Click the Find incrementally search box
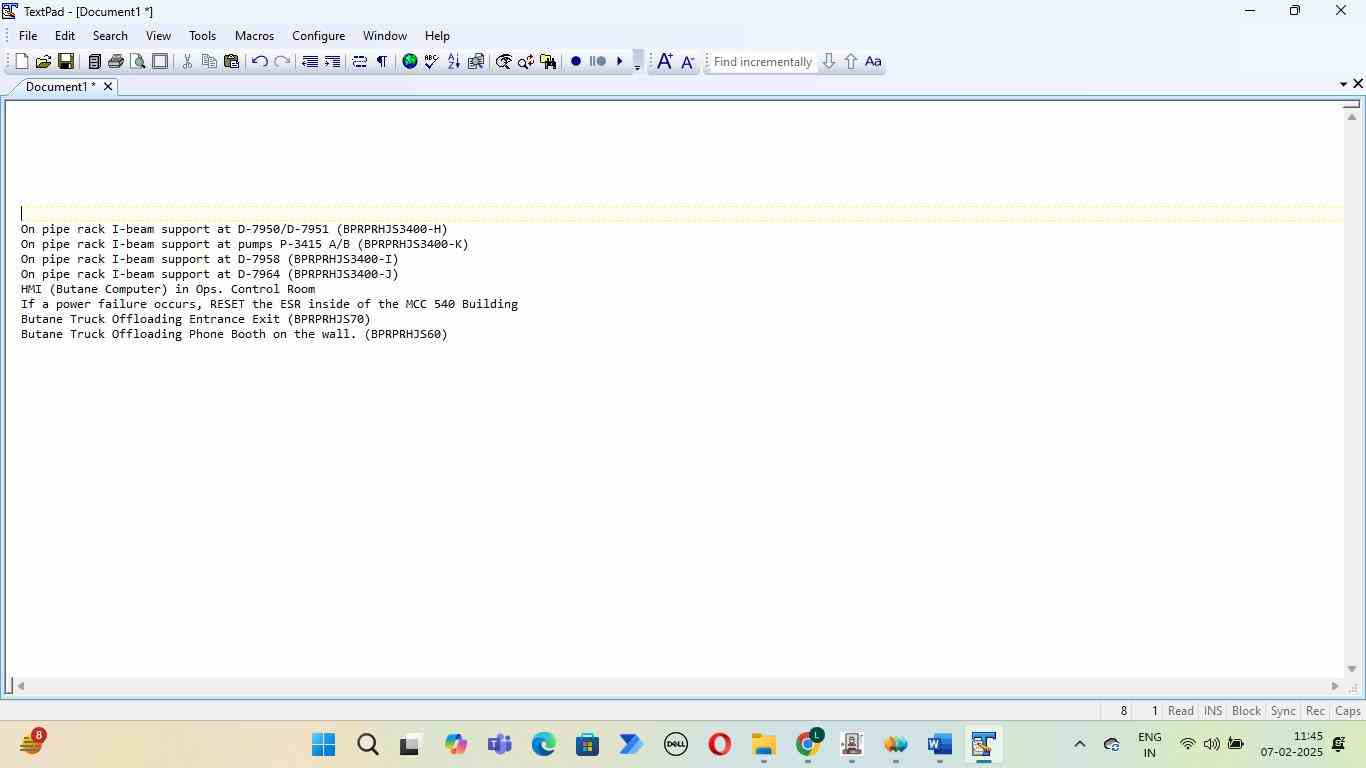The height and width of the screenshot is (768, 1366). pos(762,62)
